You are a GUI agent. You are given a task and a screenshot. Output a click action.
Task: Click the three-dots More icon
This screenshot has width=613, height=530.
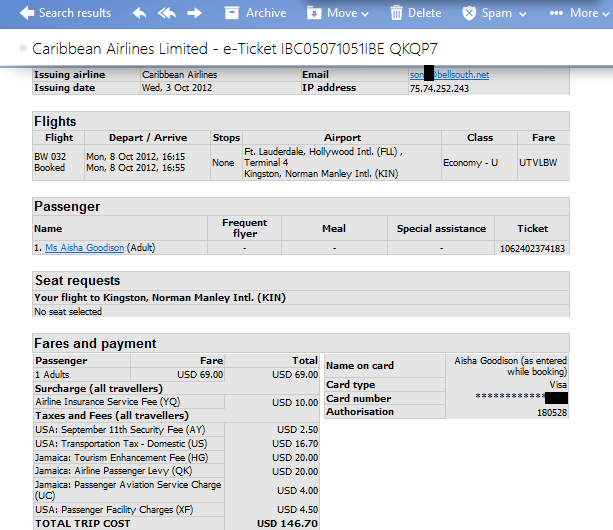tap(556, 13)
